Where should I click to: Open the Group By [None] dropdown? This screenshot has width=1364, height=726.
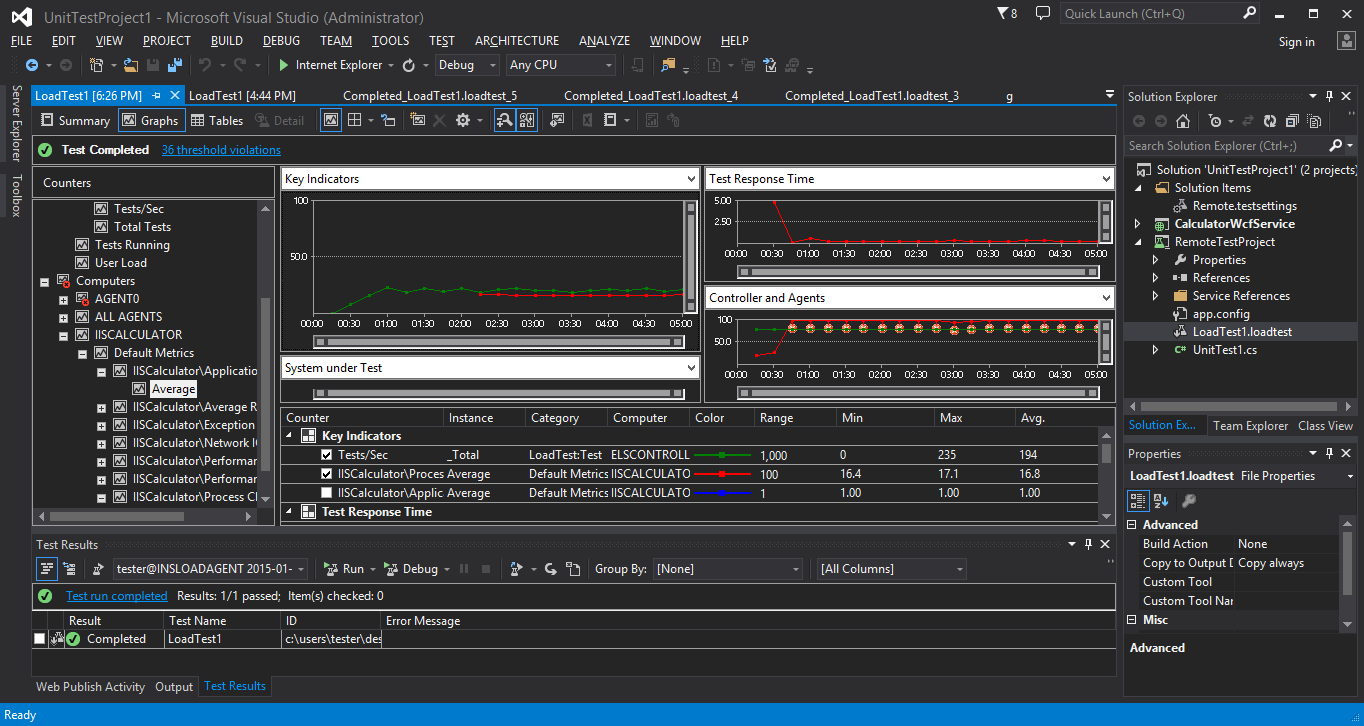[727, 569]
